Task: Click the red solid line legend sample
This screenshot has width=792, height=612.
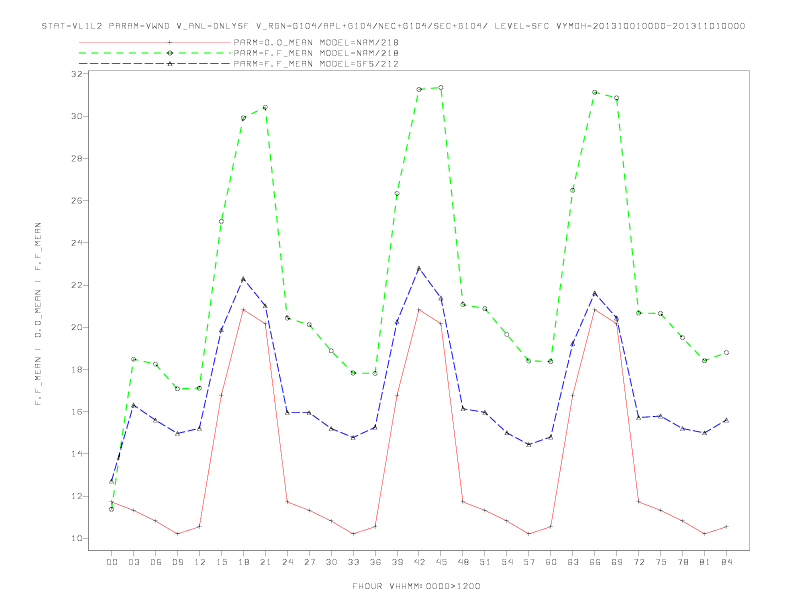Action: click(155, 42)
